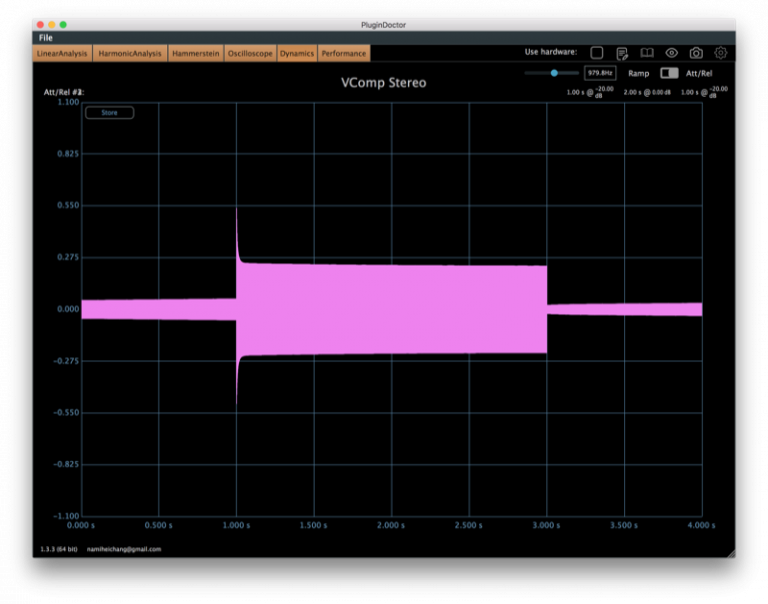Viewport: 768px width, 604px height.
Task: Enable the Use hardware checkbox
Action: (x=597, y=53)
